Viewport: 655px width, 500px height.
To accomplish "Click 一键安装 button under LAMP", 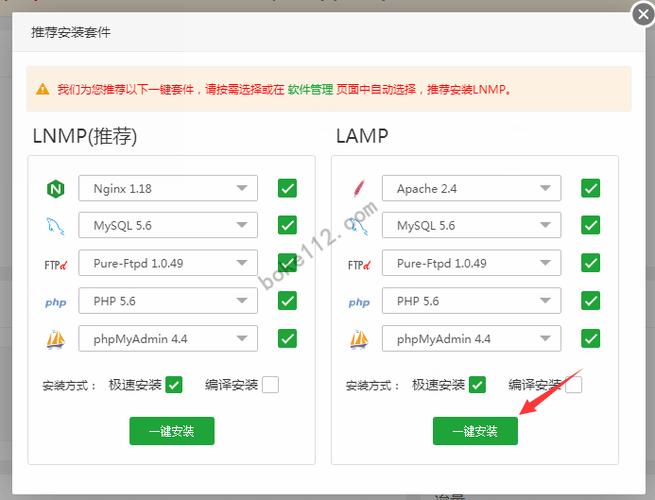I will (x=475, y=431).
